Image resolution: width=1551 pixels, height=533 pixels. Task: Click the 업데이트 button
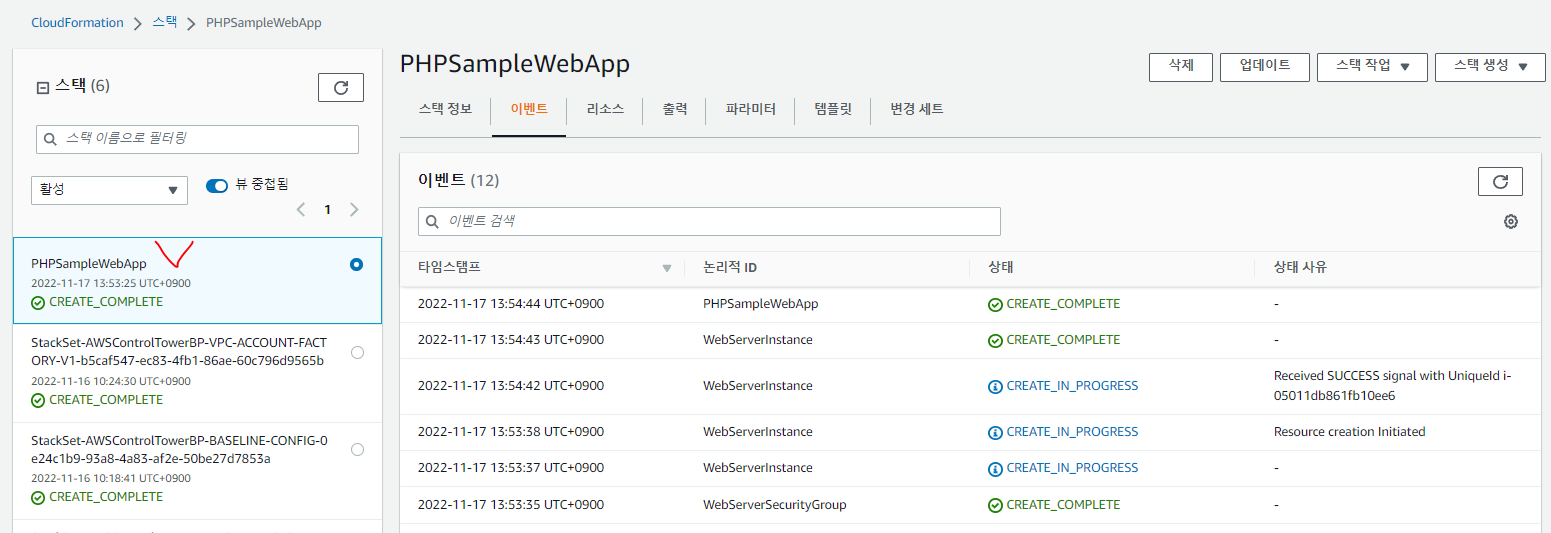tap(1265, 67)
